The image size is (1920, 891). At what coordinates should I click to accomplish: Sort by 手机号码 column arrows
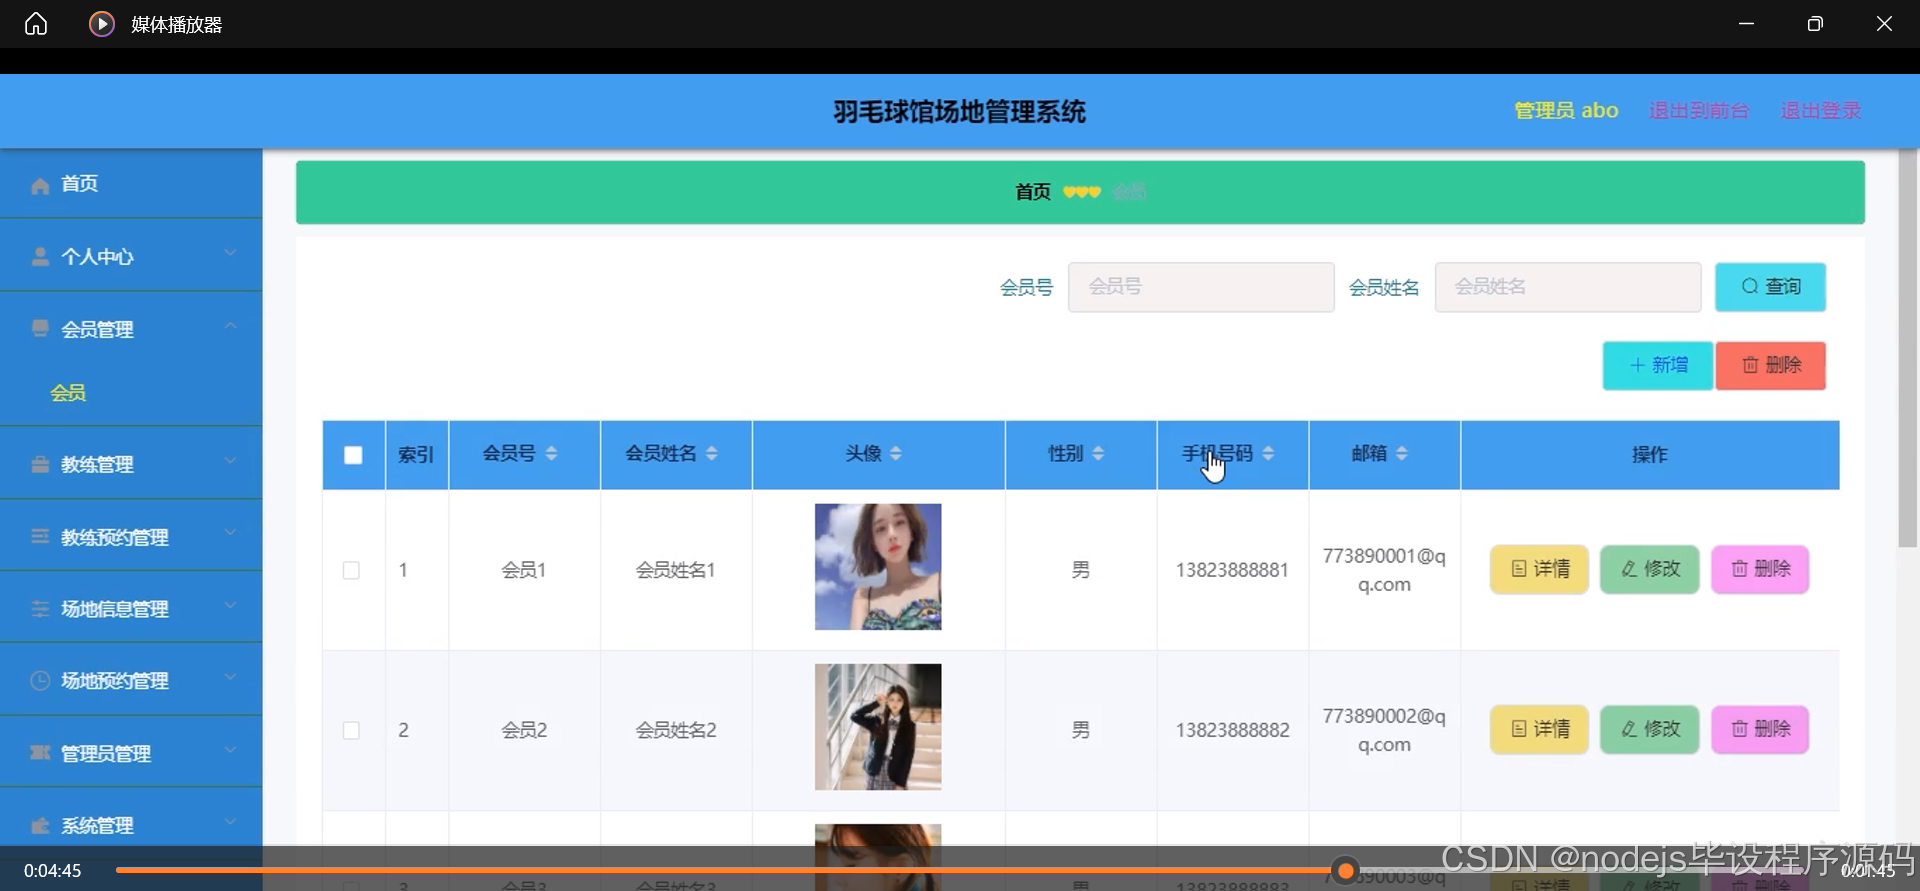[x=1268, y=454]
